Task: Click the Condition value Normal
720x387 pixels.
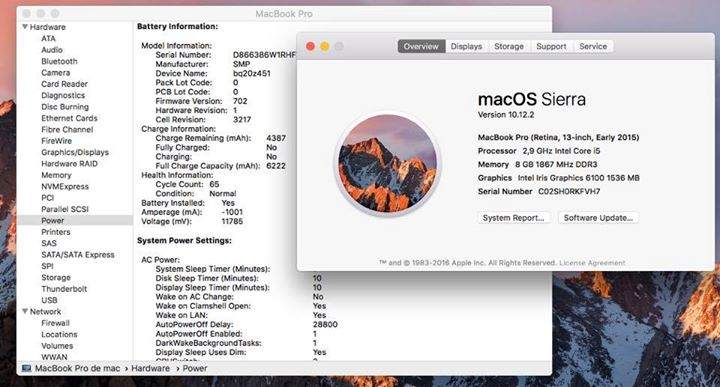Action: [222, 194]
